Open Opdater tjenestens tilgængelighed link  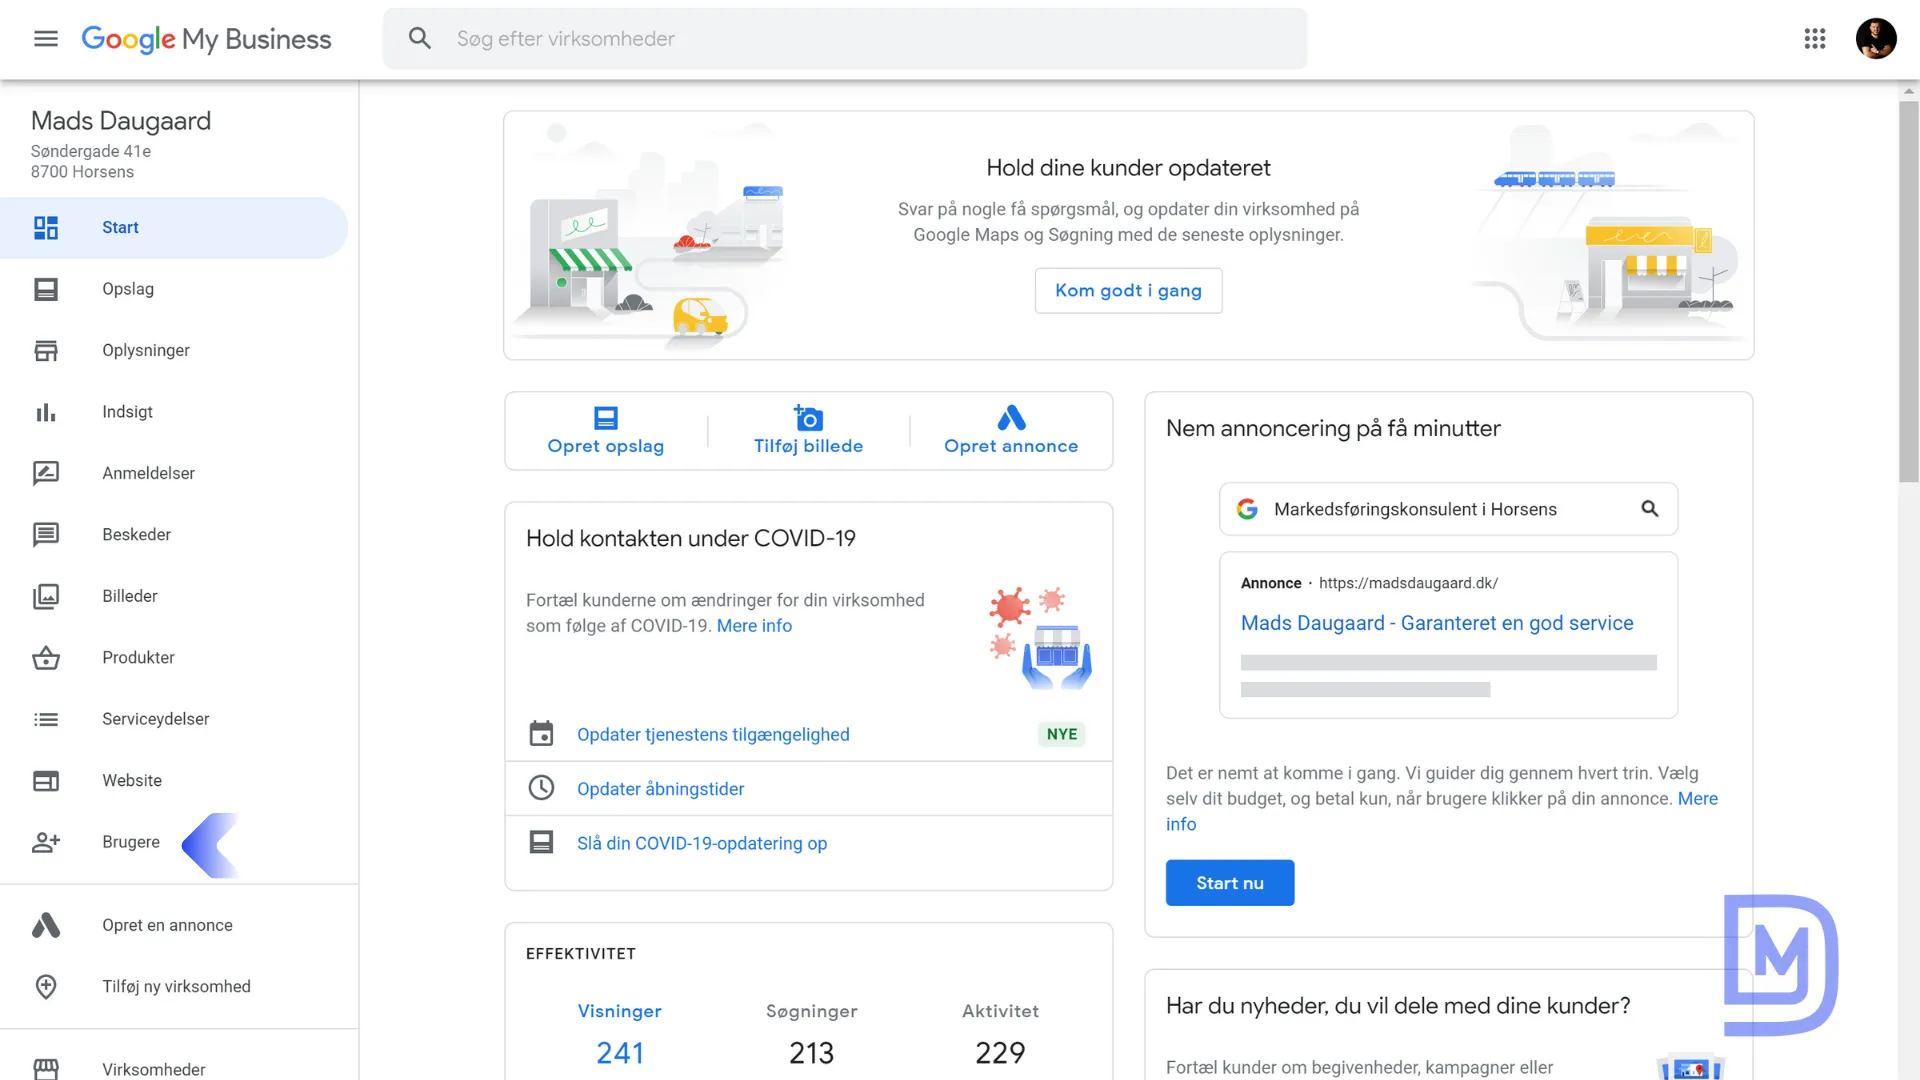click(713, 735)
